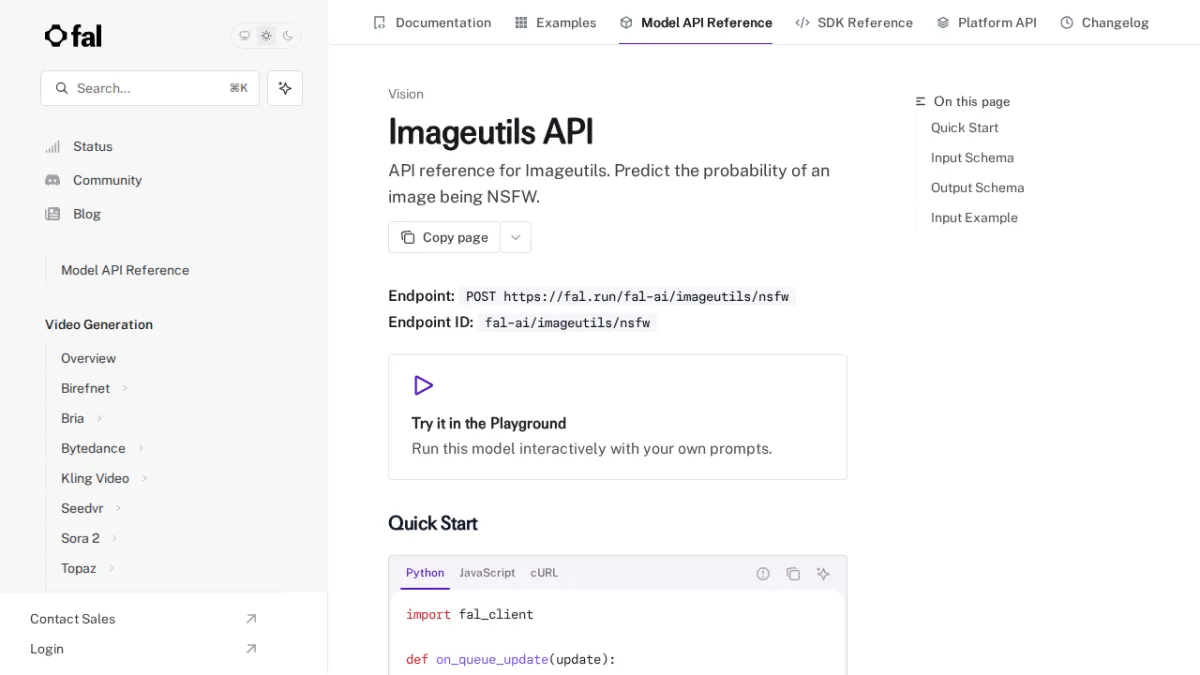Click the Contact Sales external arrow icon

[251, 619]
